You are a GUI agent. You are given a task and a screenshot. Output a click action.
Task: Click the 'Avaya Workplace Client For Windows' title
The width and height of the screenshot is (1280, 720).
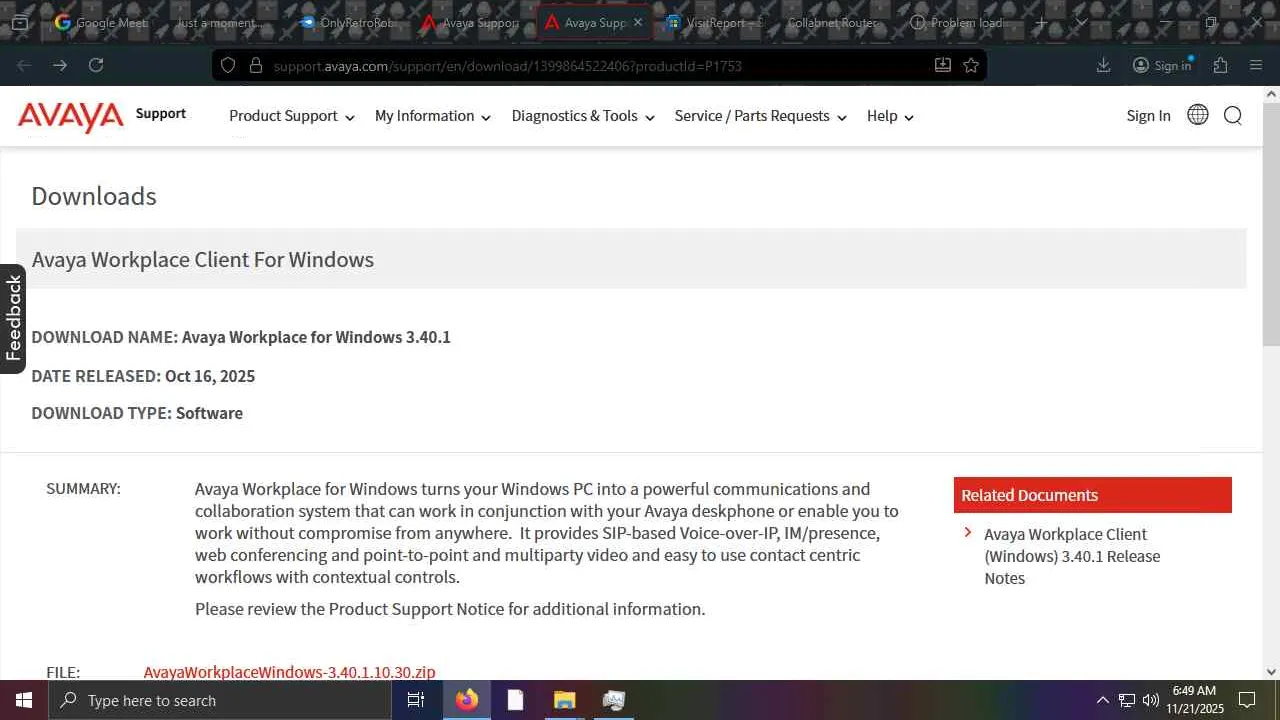tap(203, 260)
